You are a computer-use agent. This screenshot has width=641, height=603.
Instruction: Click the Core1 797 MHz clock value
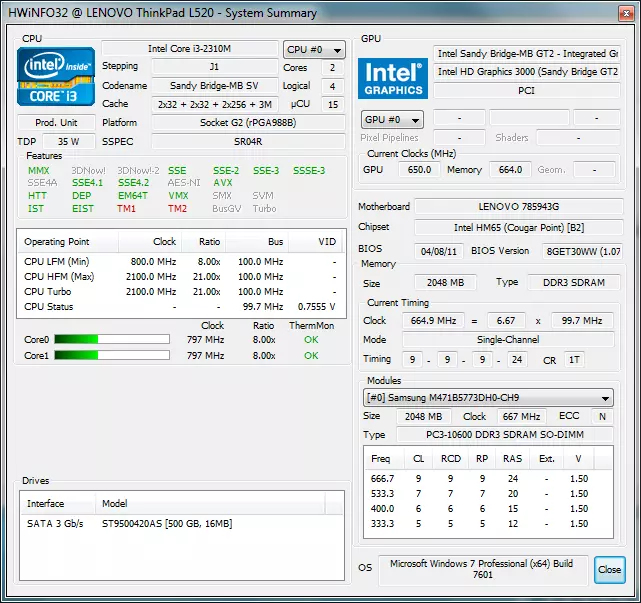coord(205,356)
